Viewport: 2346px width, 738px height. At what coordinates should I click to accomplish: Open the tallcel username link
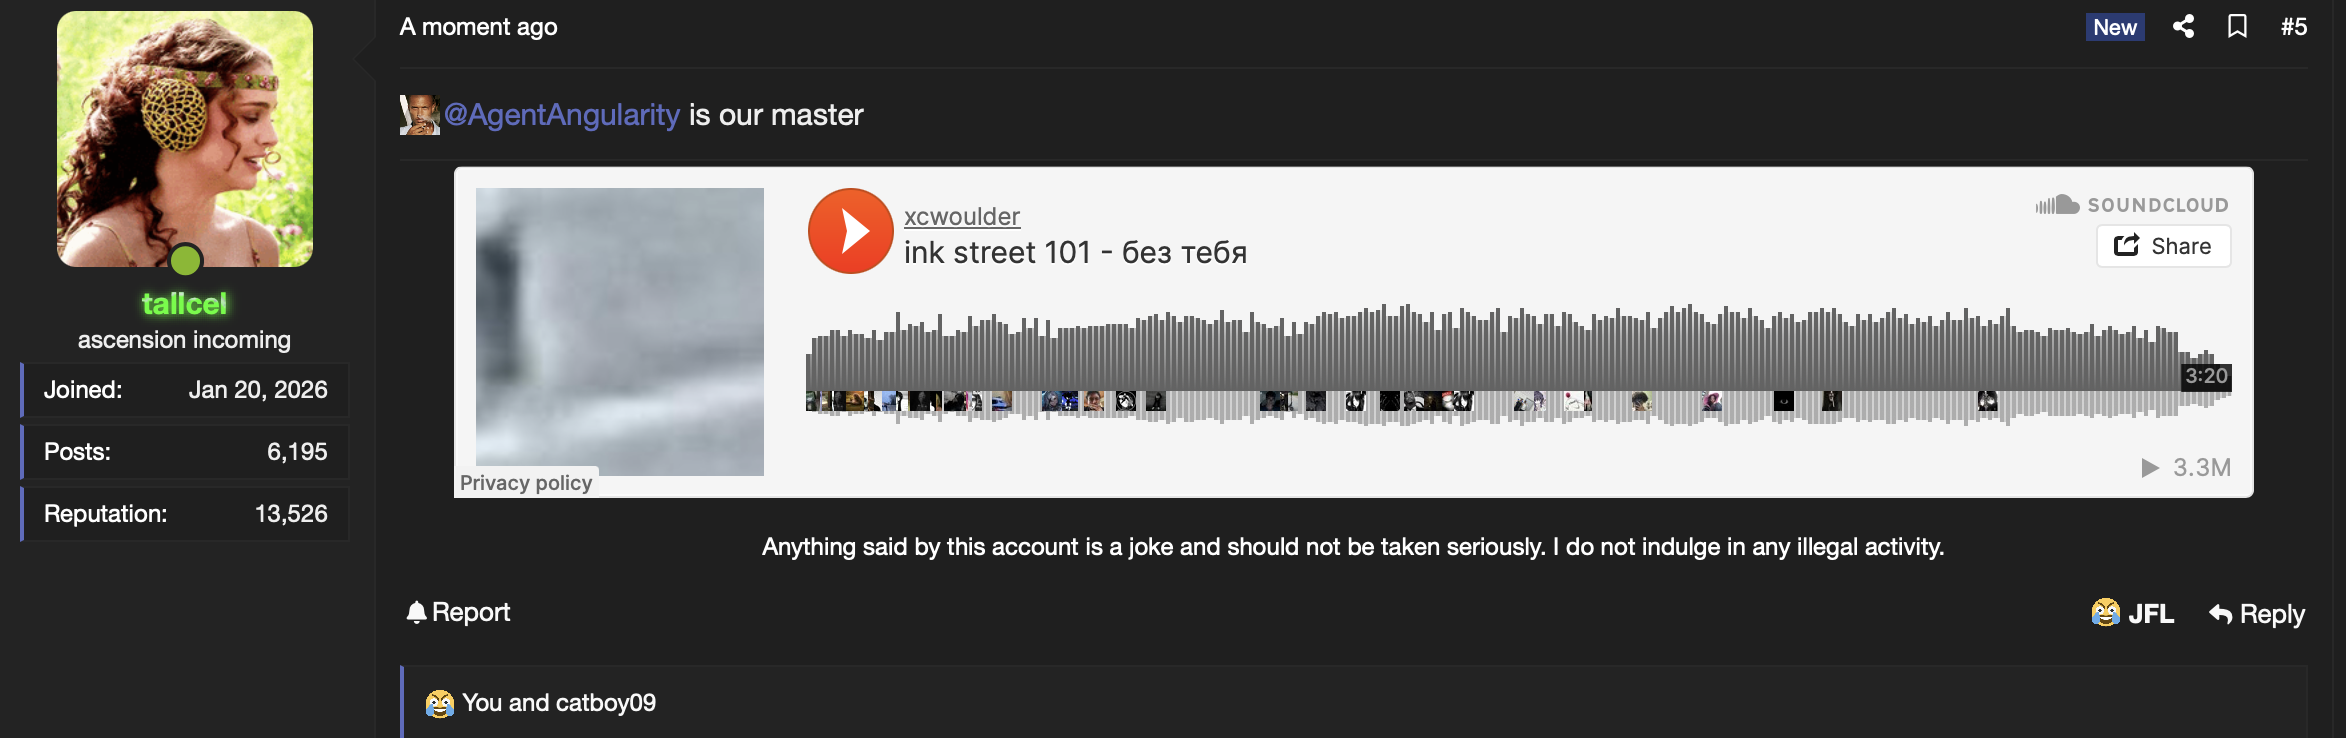point(185,303)
